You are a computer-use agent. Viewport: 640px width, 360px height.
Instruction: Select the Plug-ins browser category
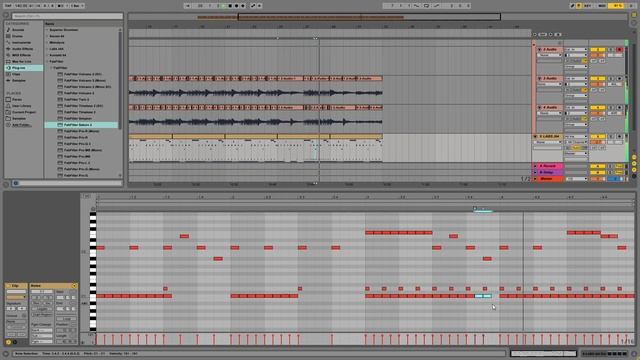point(24,68)
